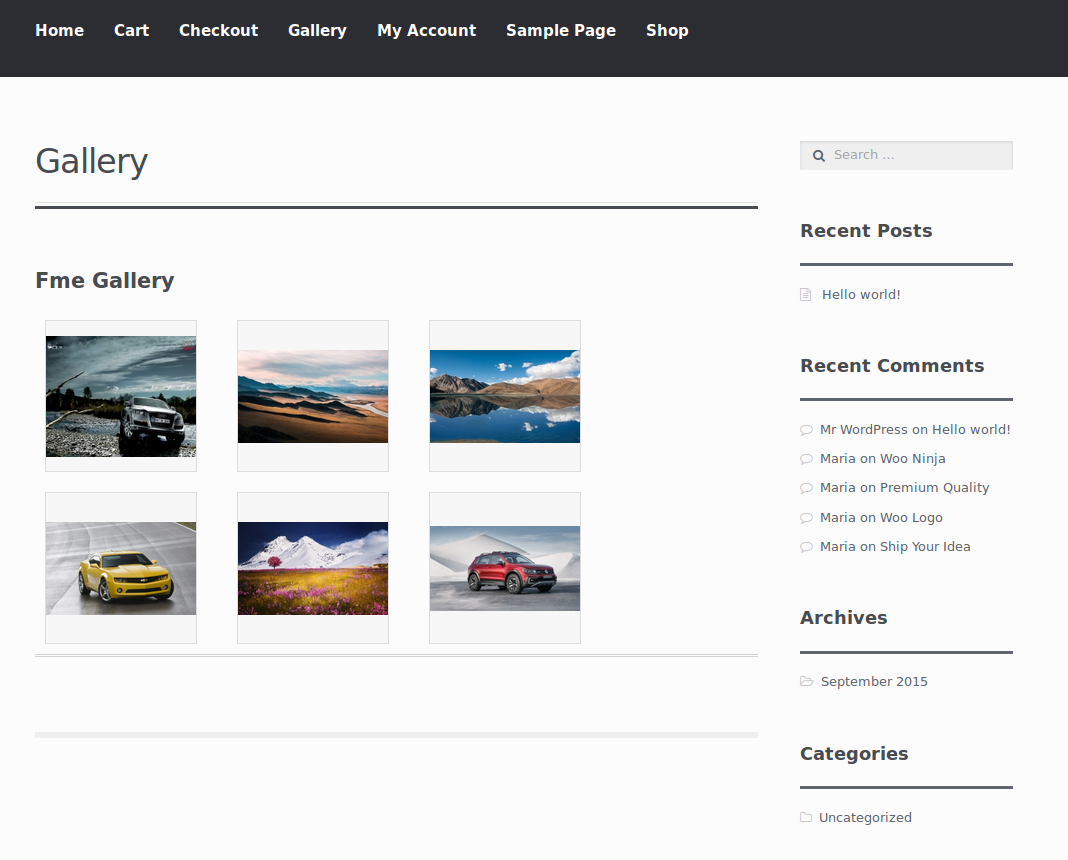The width and height of the screenshot is (1068, 860).
Task: Open the Ship Your Idea comment link
Action: click(x=925, y=547)
